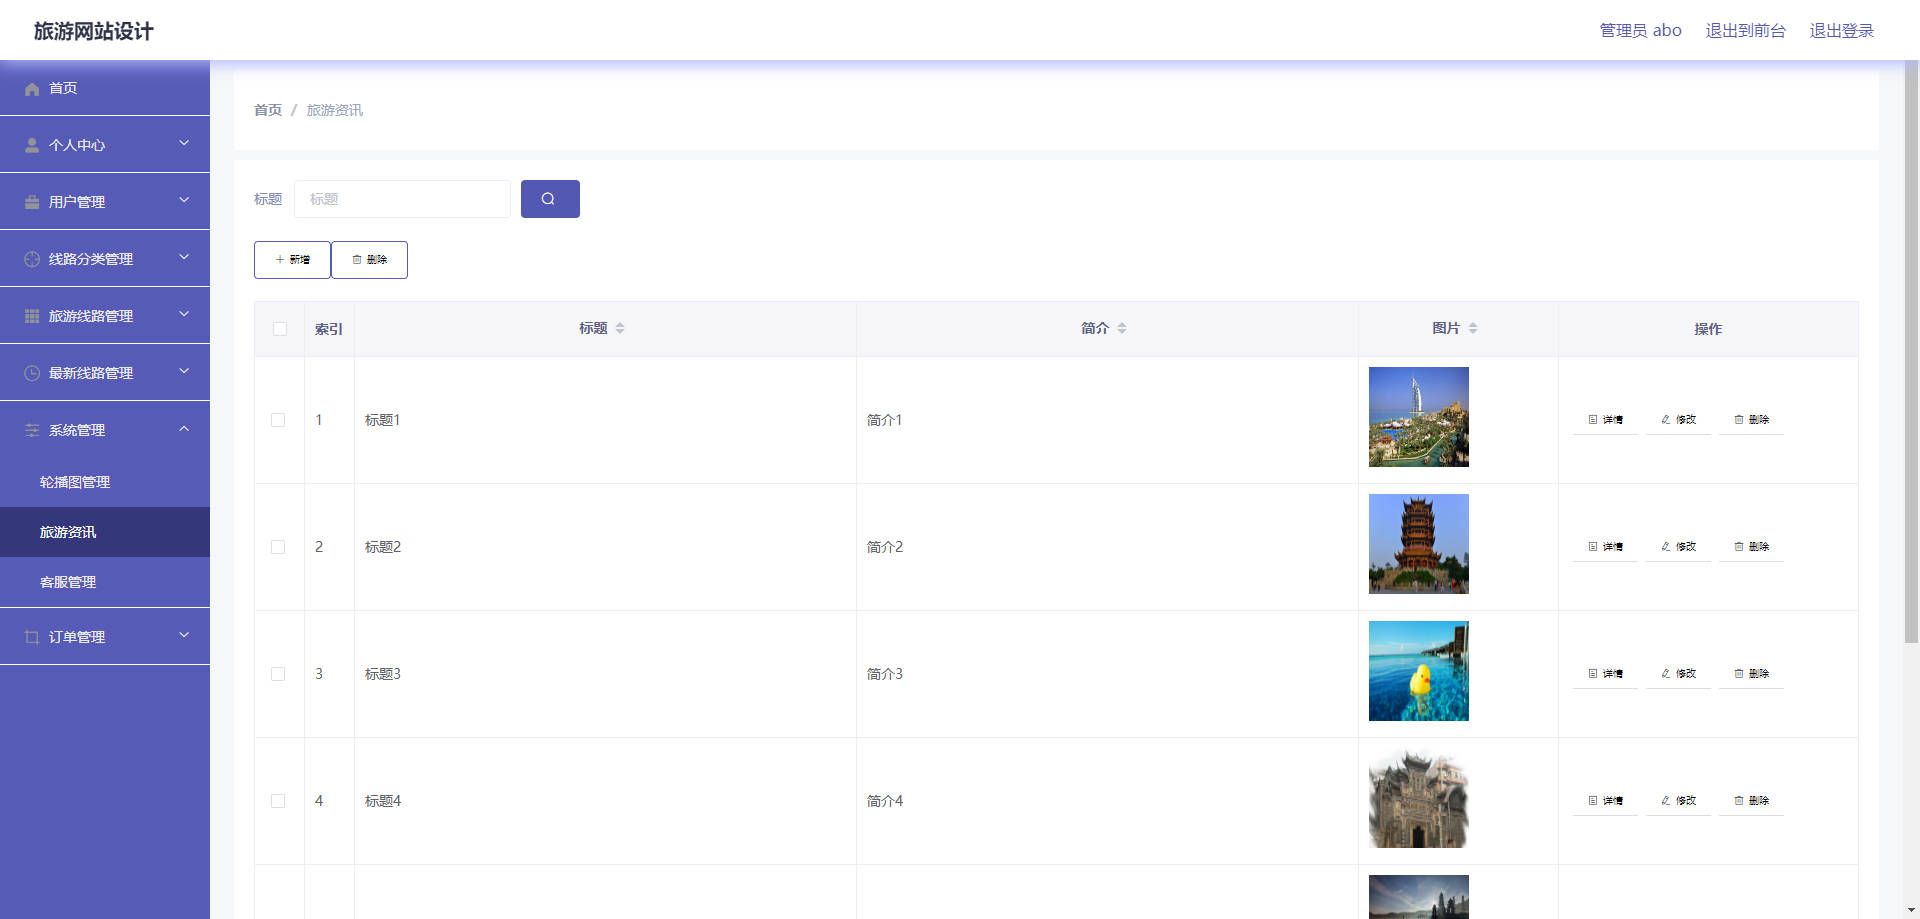Check the checkbox for row 4 (标题4)
This screenshot has width=1920, height=919.
click(x=278, y=801)
